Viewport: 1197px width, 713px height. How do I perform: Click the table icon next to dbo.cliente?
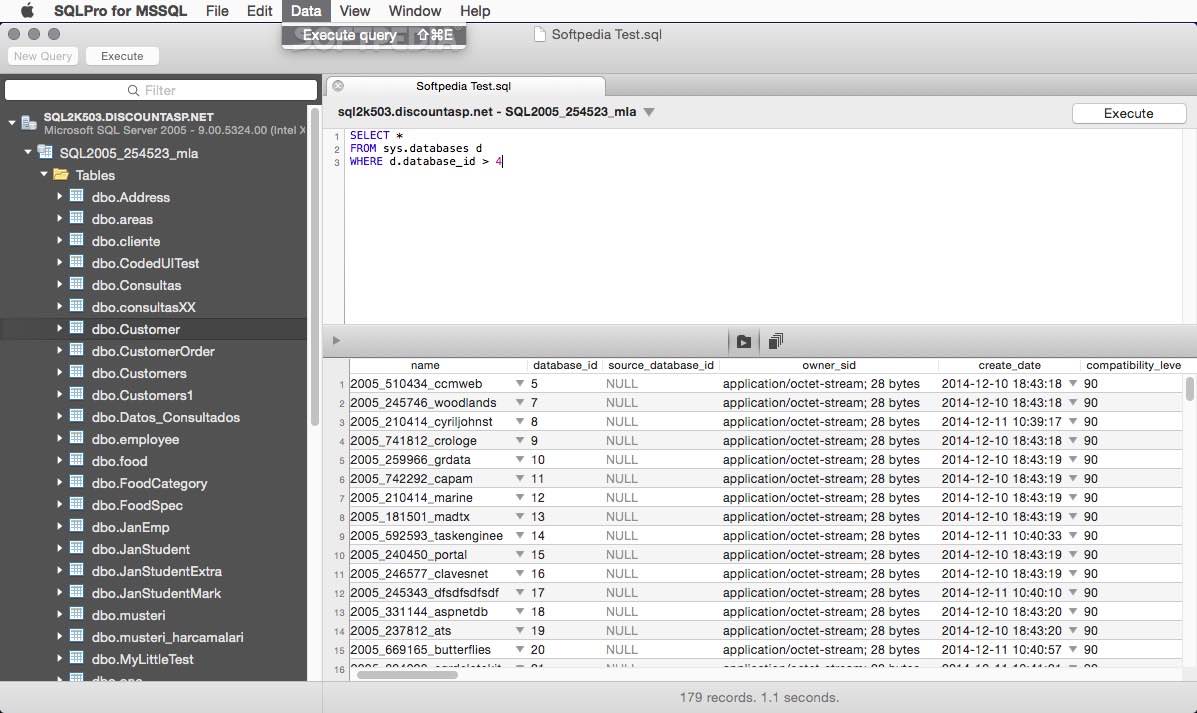76,240
